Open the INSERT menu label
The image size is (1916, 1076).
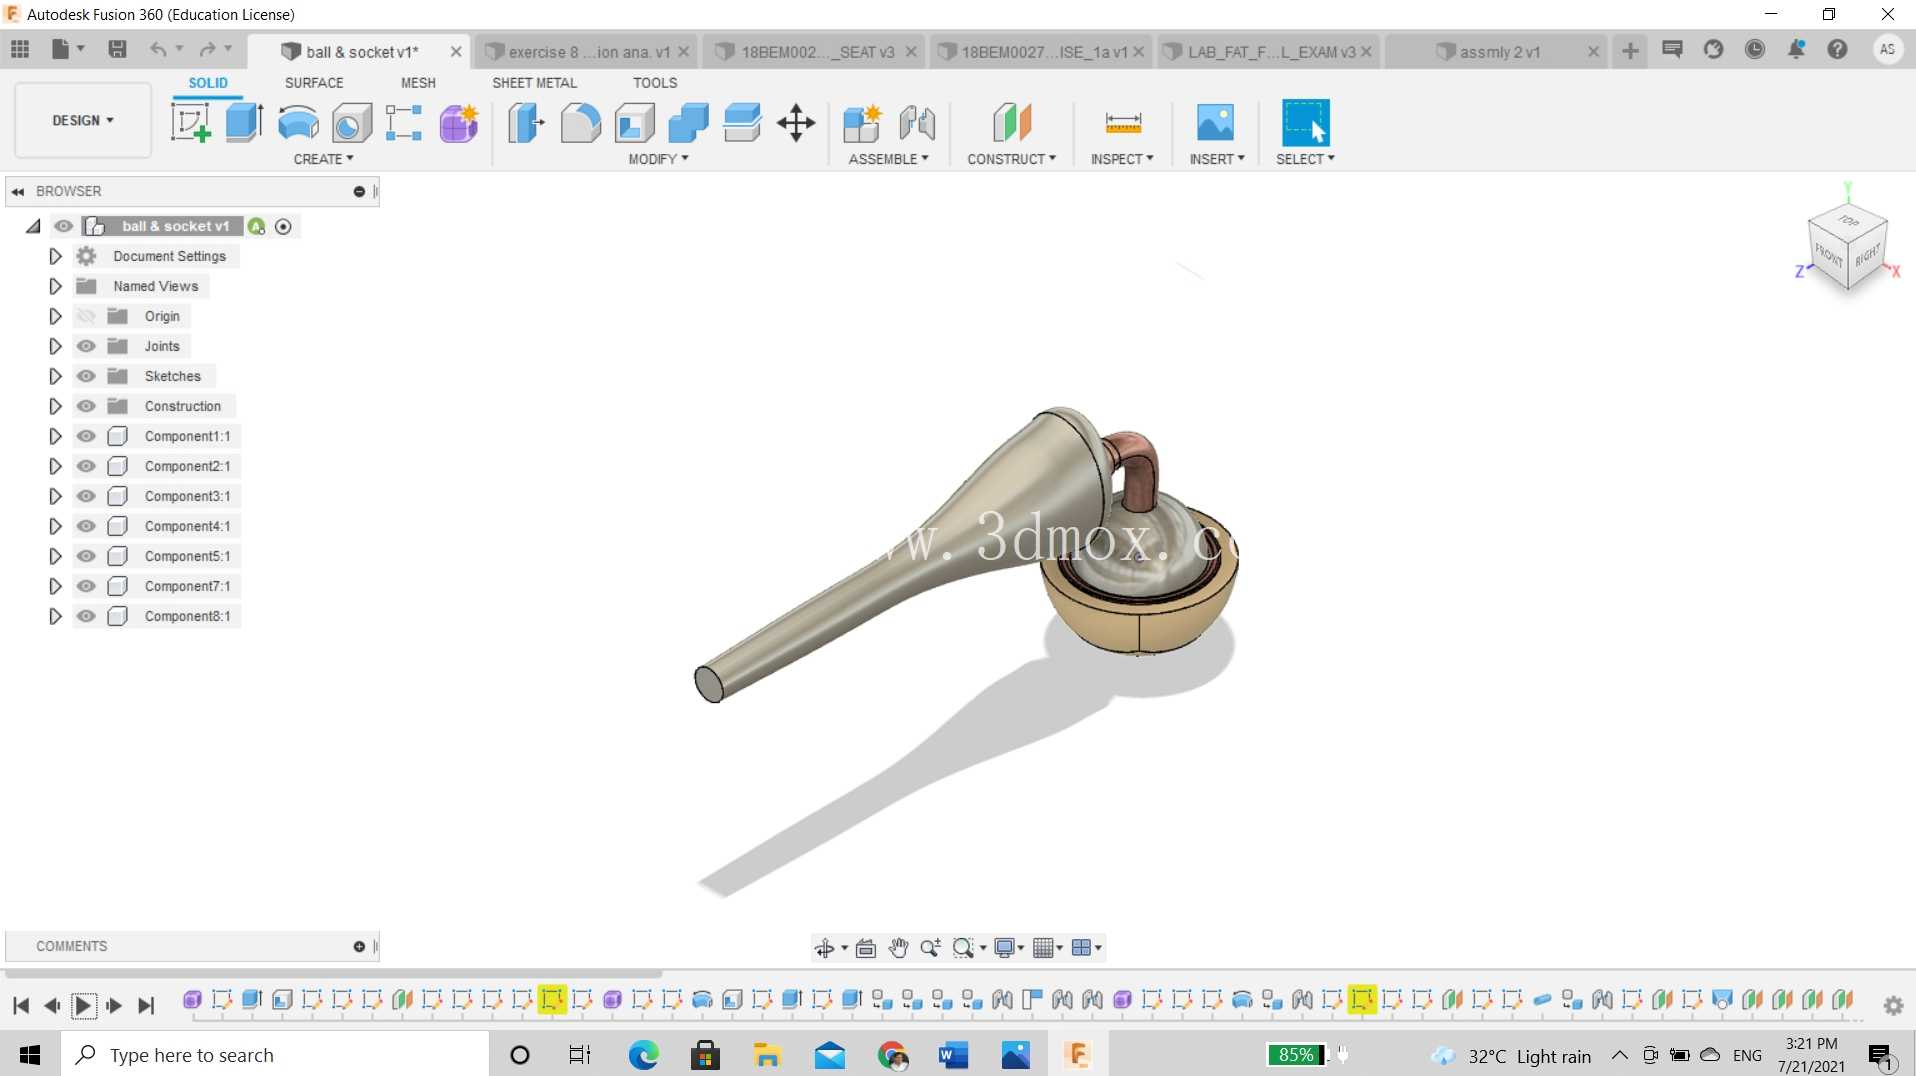click(1217, 159)
